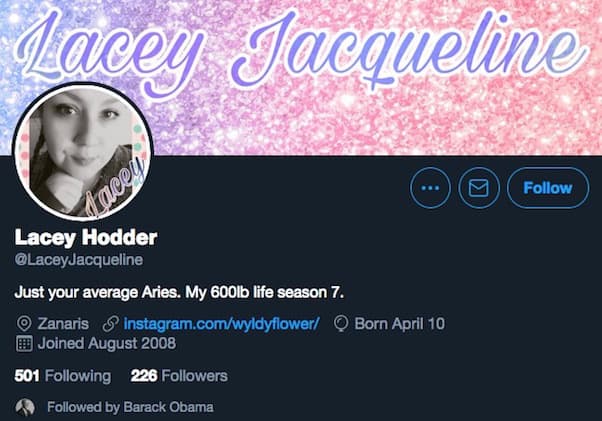Click the Zanaris location text
Viewport: 602px width, 421px height.
pyautogui.click(x=63, y=324)
